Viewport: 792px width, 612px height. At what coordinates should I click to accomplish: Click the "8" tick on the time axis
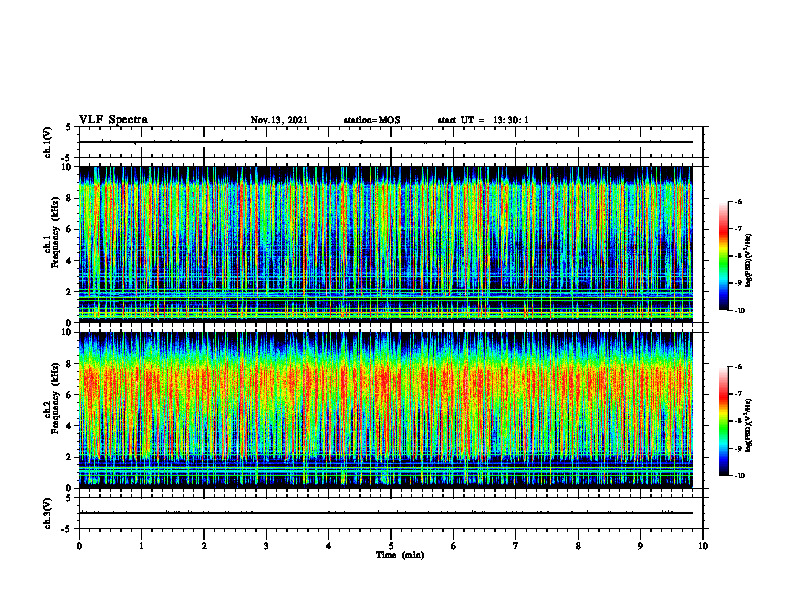[578, 546]
